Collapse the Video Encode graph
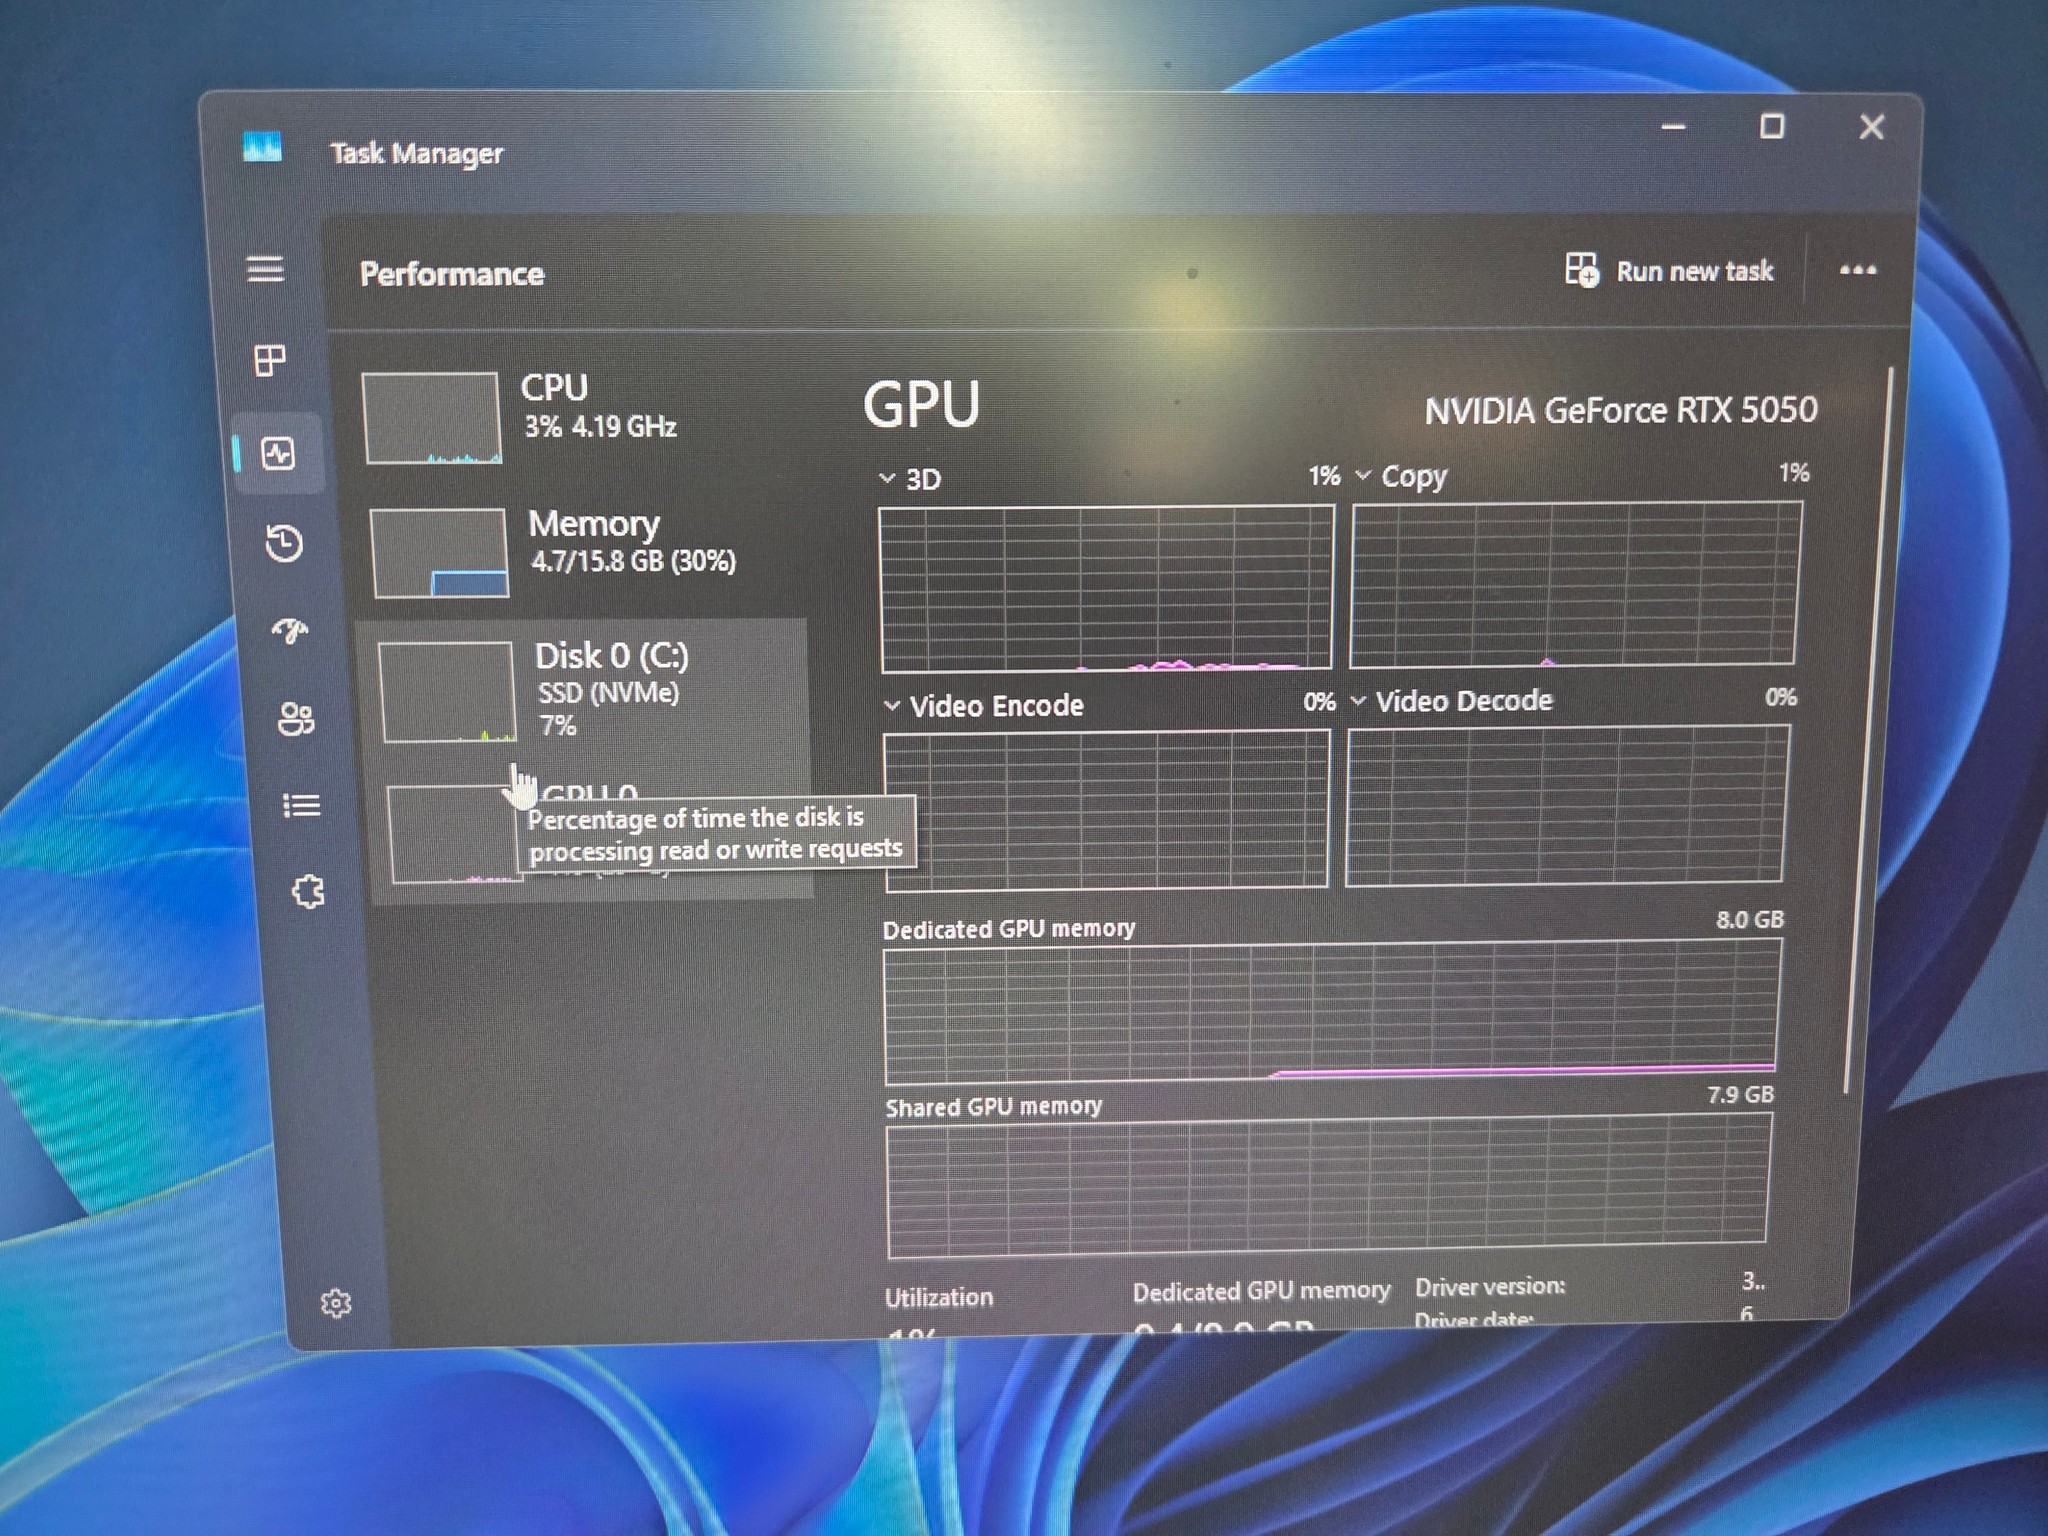Viewport: 2048px width, 1536px height. click(892, 704)
